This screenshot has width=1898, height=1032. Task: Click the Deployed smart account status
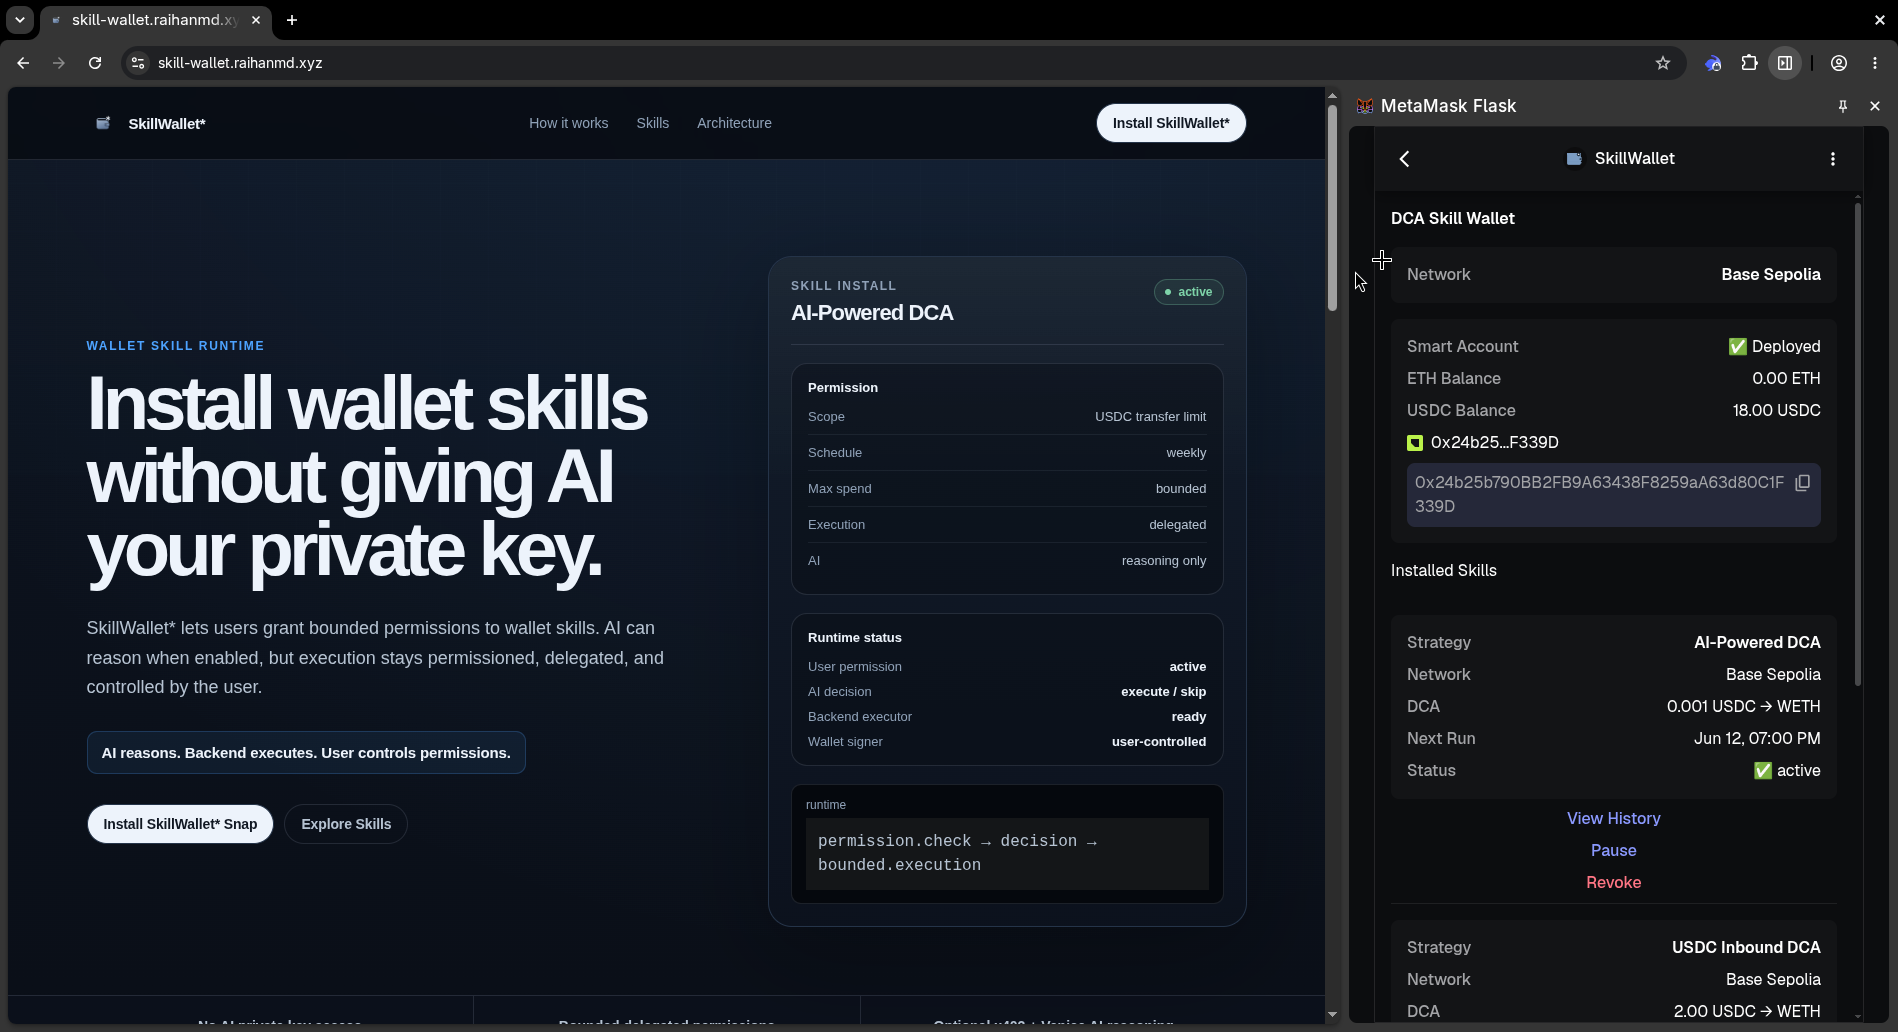[1774, 346]
